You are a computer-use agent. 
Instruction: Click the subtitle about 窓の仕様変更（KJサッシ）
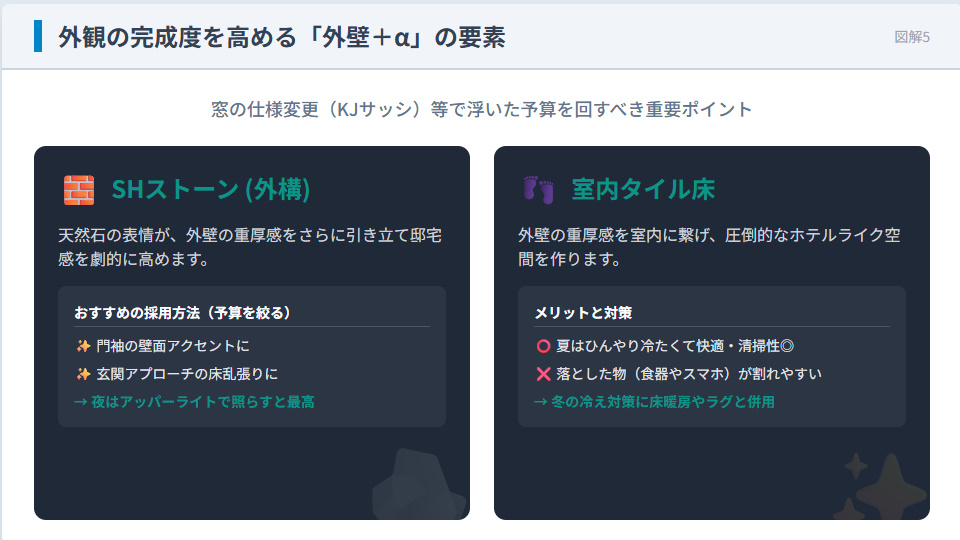coord(481,110)
